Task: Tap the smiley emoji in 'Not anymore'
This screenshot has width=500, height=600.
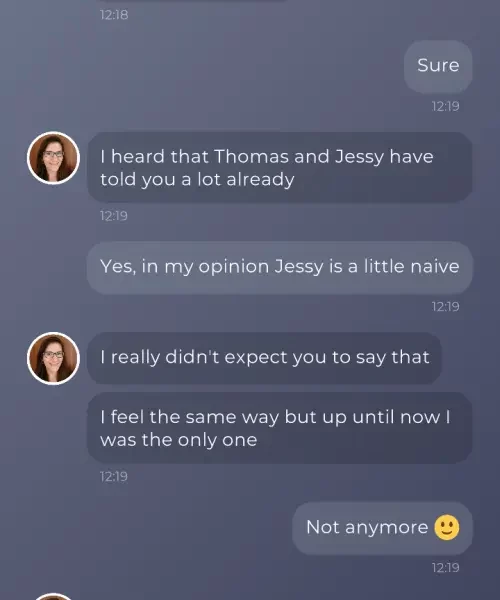Action: [x=447, y=528]
